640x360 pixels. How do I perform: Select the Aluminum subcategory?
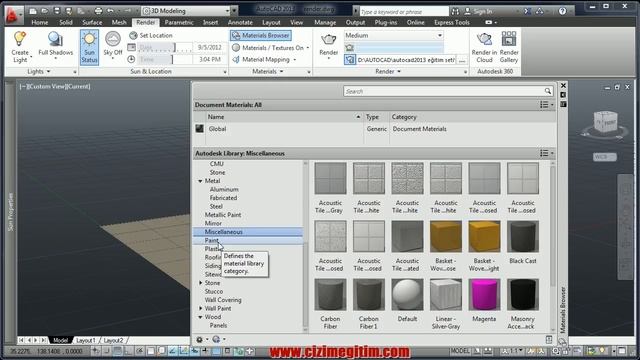coord(224,189)
